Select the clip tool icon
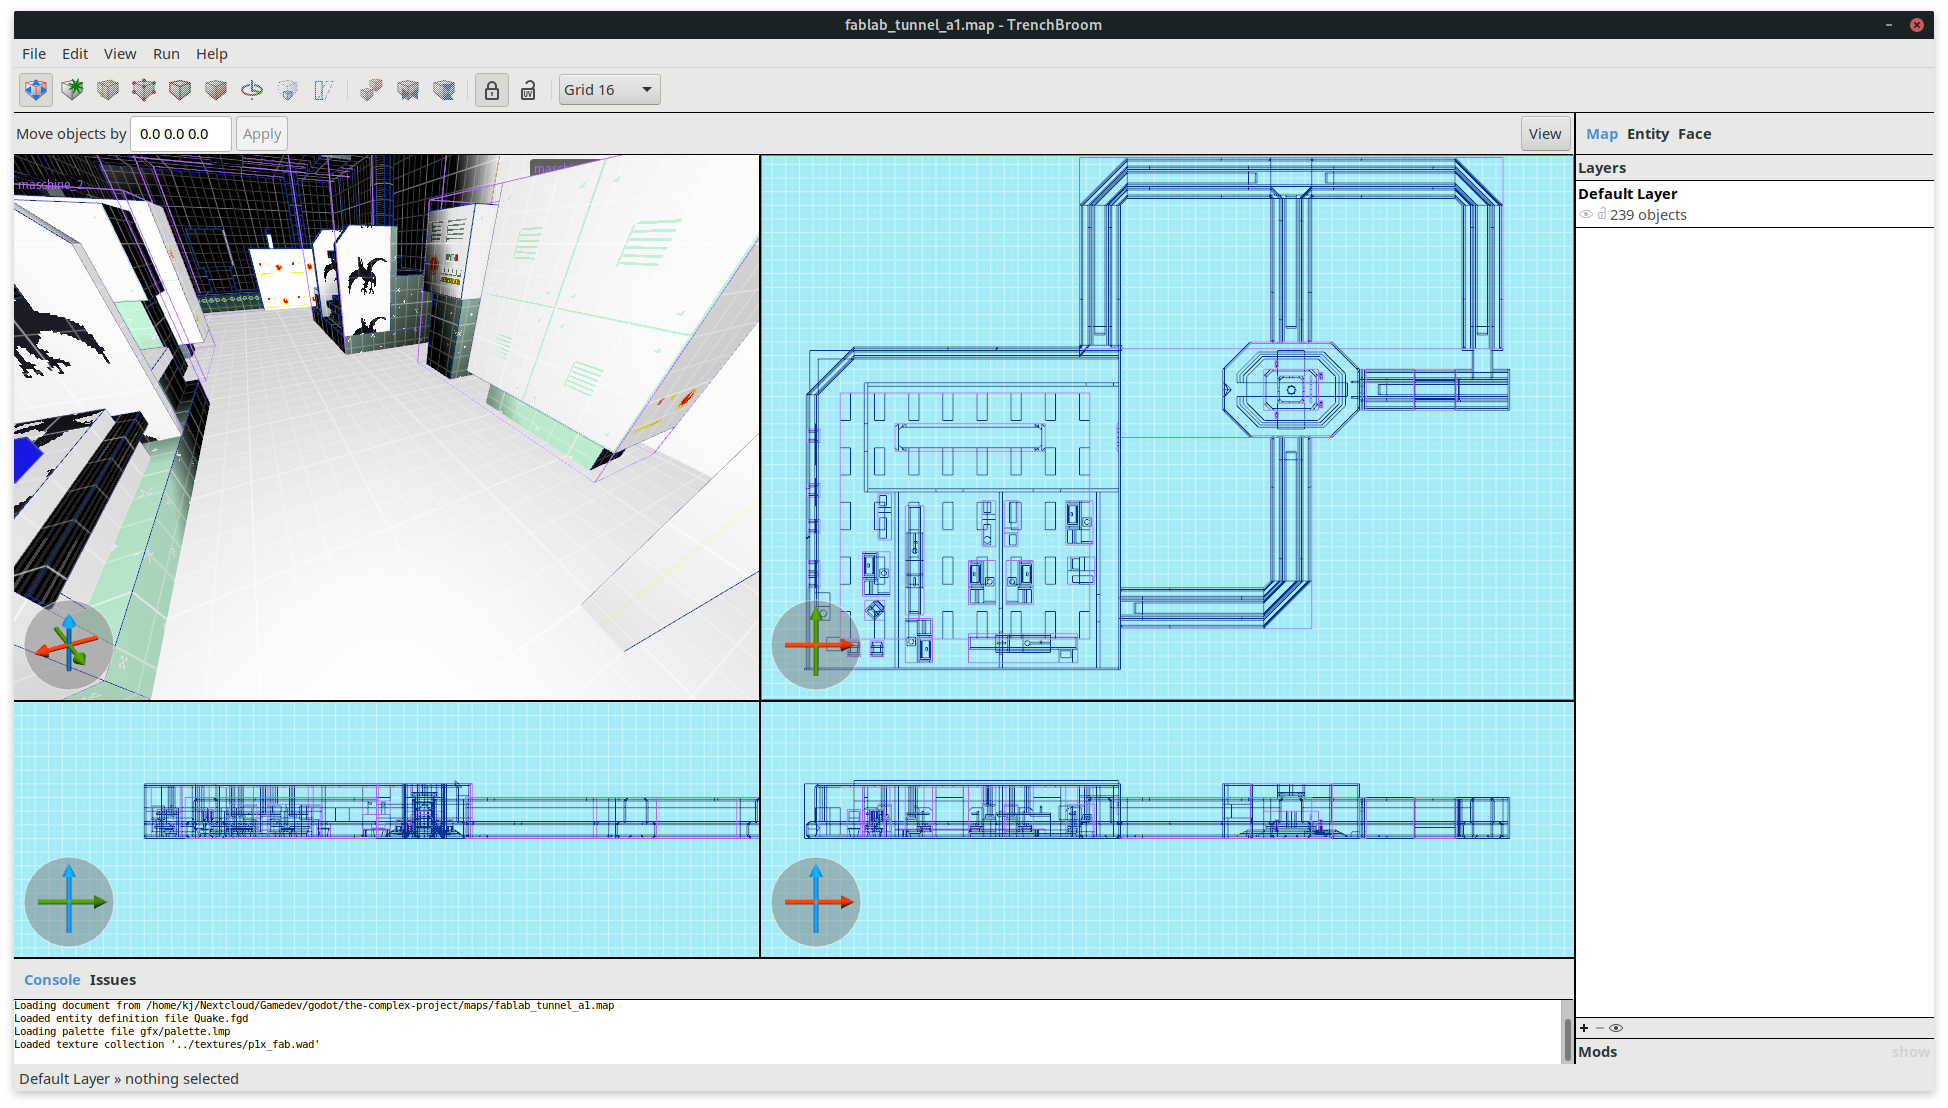 click(324, 90)
